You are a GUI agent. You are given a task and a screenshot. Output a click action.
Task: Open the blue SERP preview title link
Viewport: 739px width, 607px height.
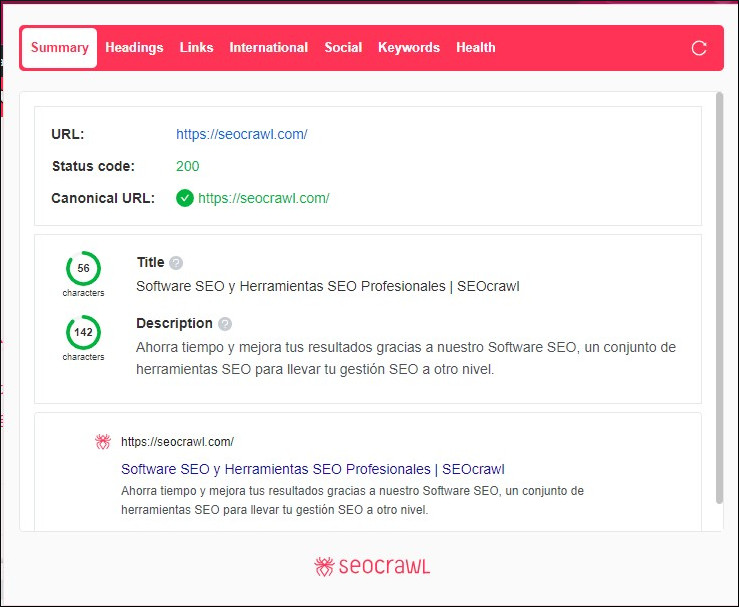coord(313,469)
